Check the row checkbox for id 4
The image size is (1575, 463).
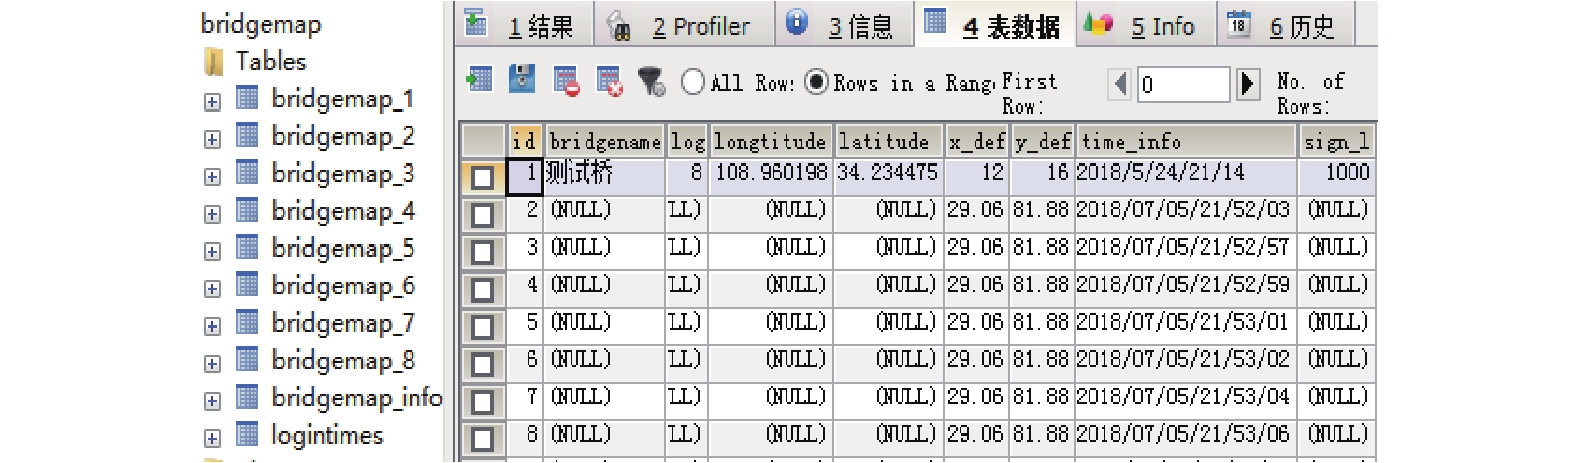coord(482,289)
